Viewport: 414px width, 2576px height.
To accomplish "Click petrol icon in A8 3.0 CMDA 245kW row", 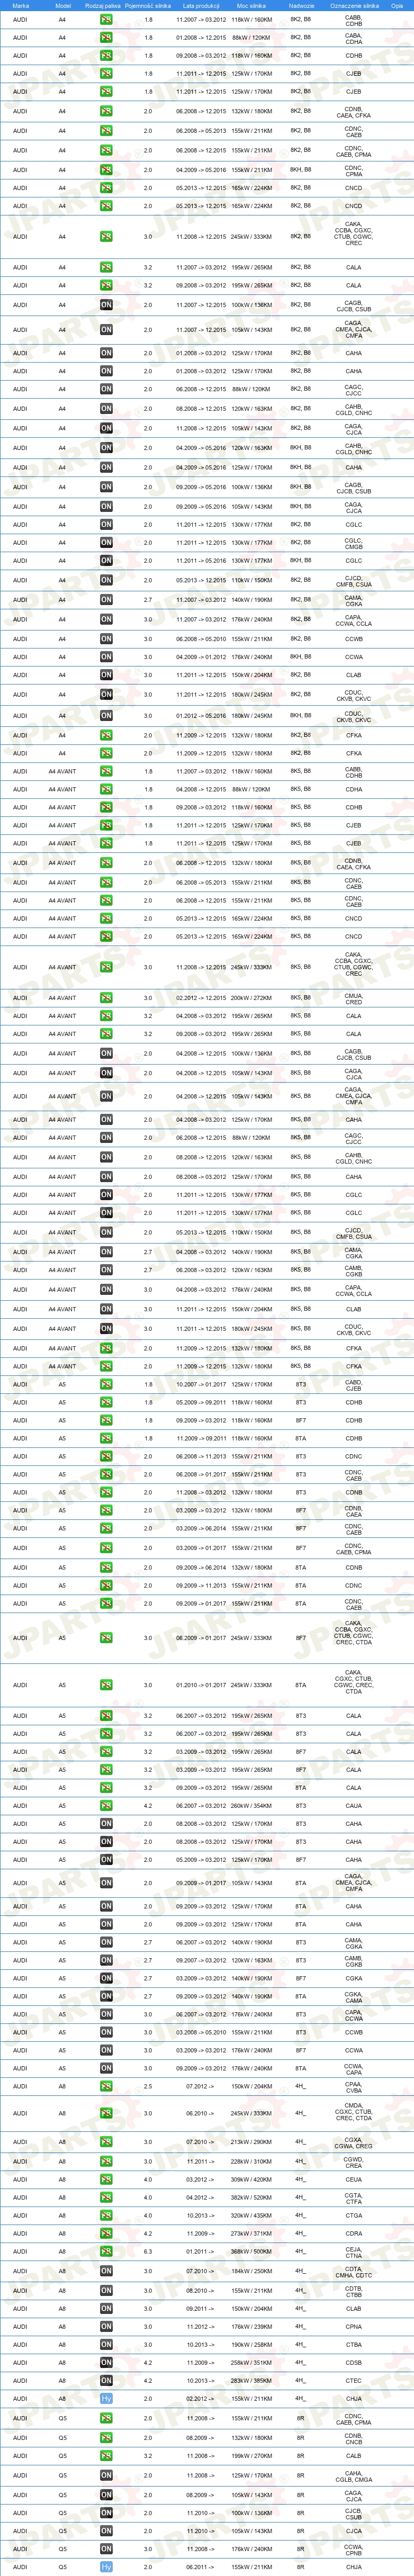I will click(106, 2114).
